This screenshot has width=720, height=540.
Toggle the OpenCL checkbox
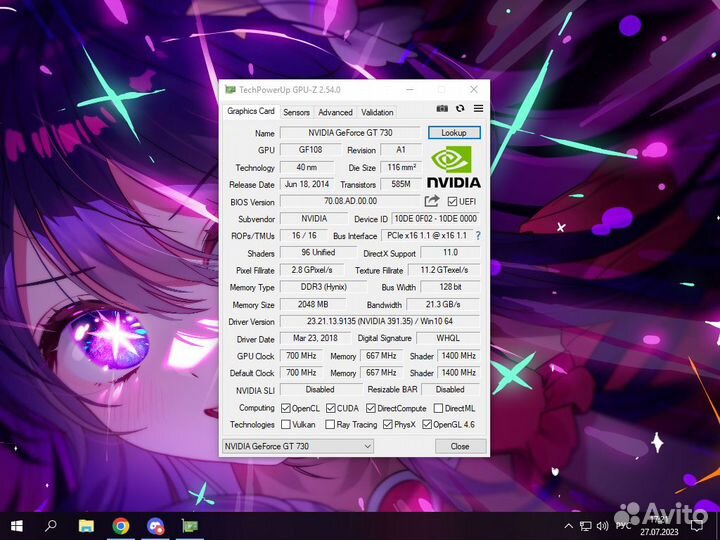pos(285,408)
